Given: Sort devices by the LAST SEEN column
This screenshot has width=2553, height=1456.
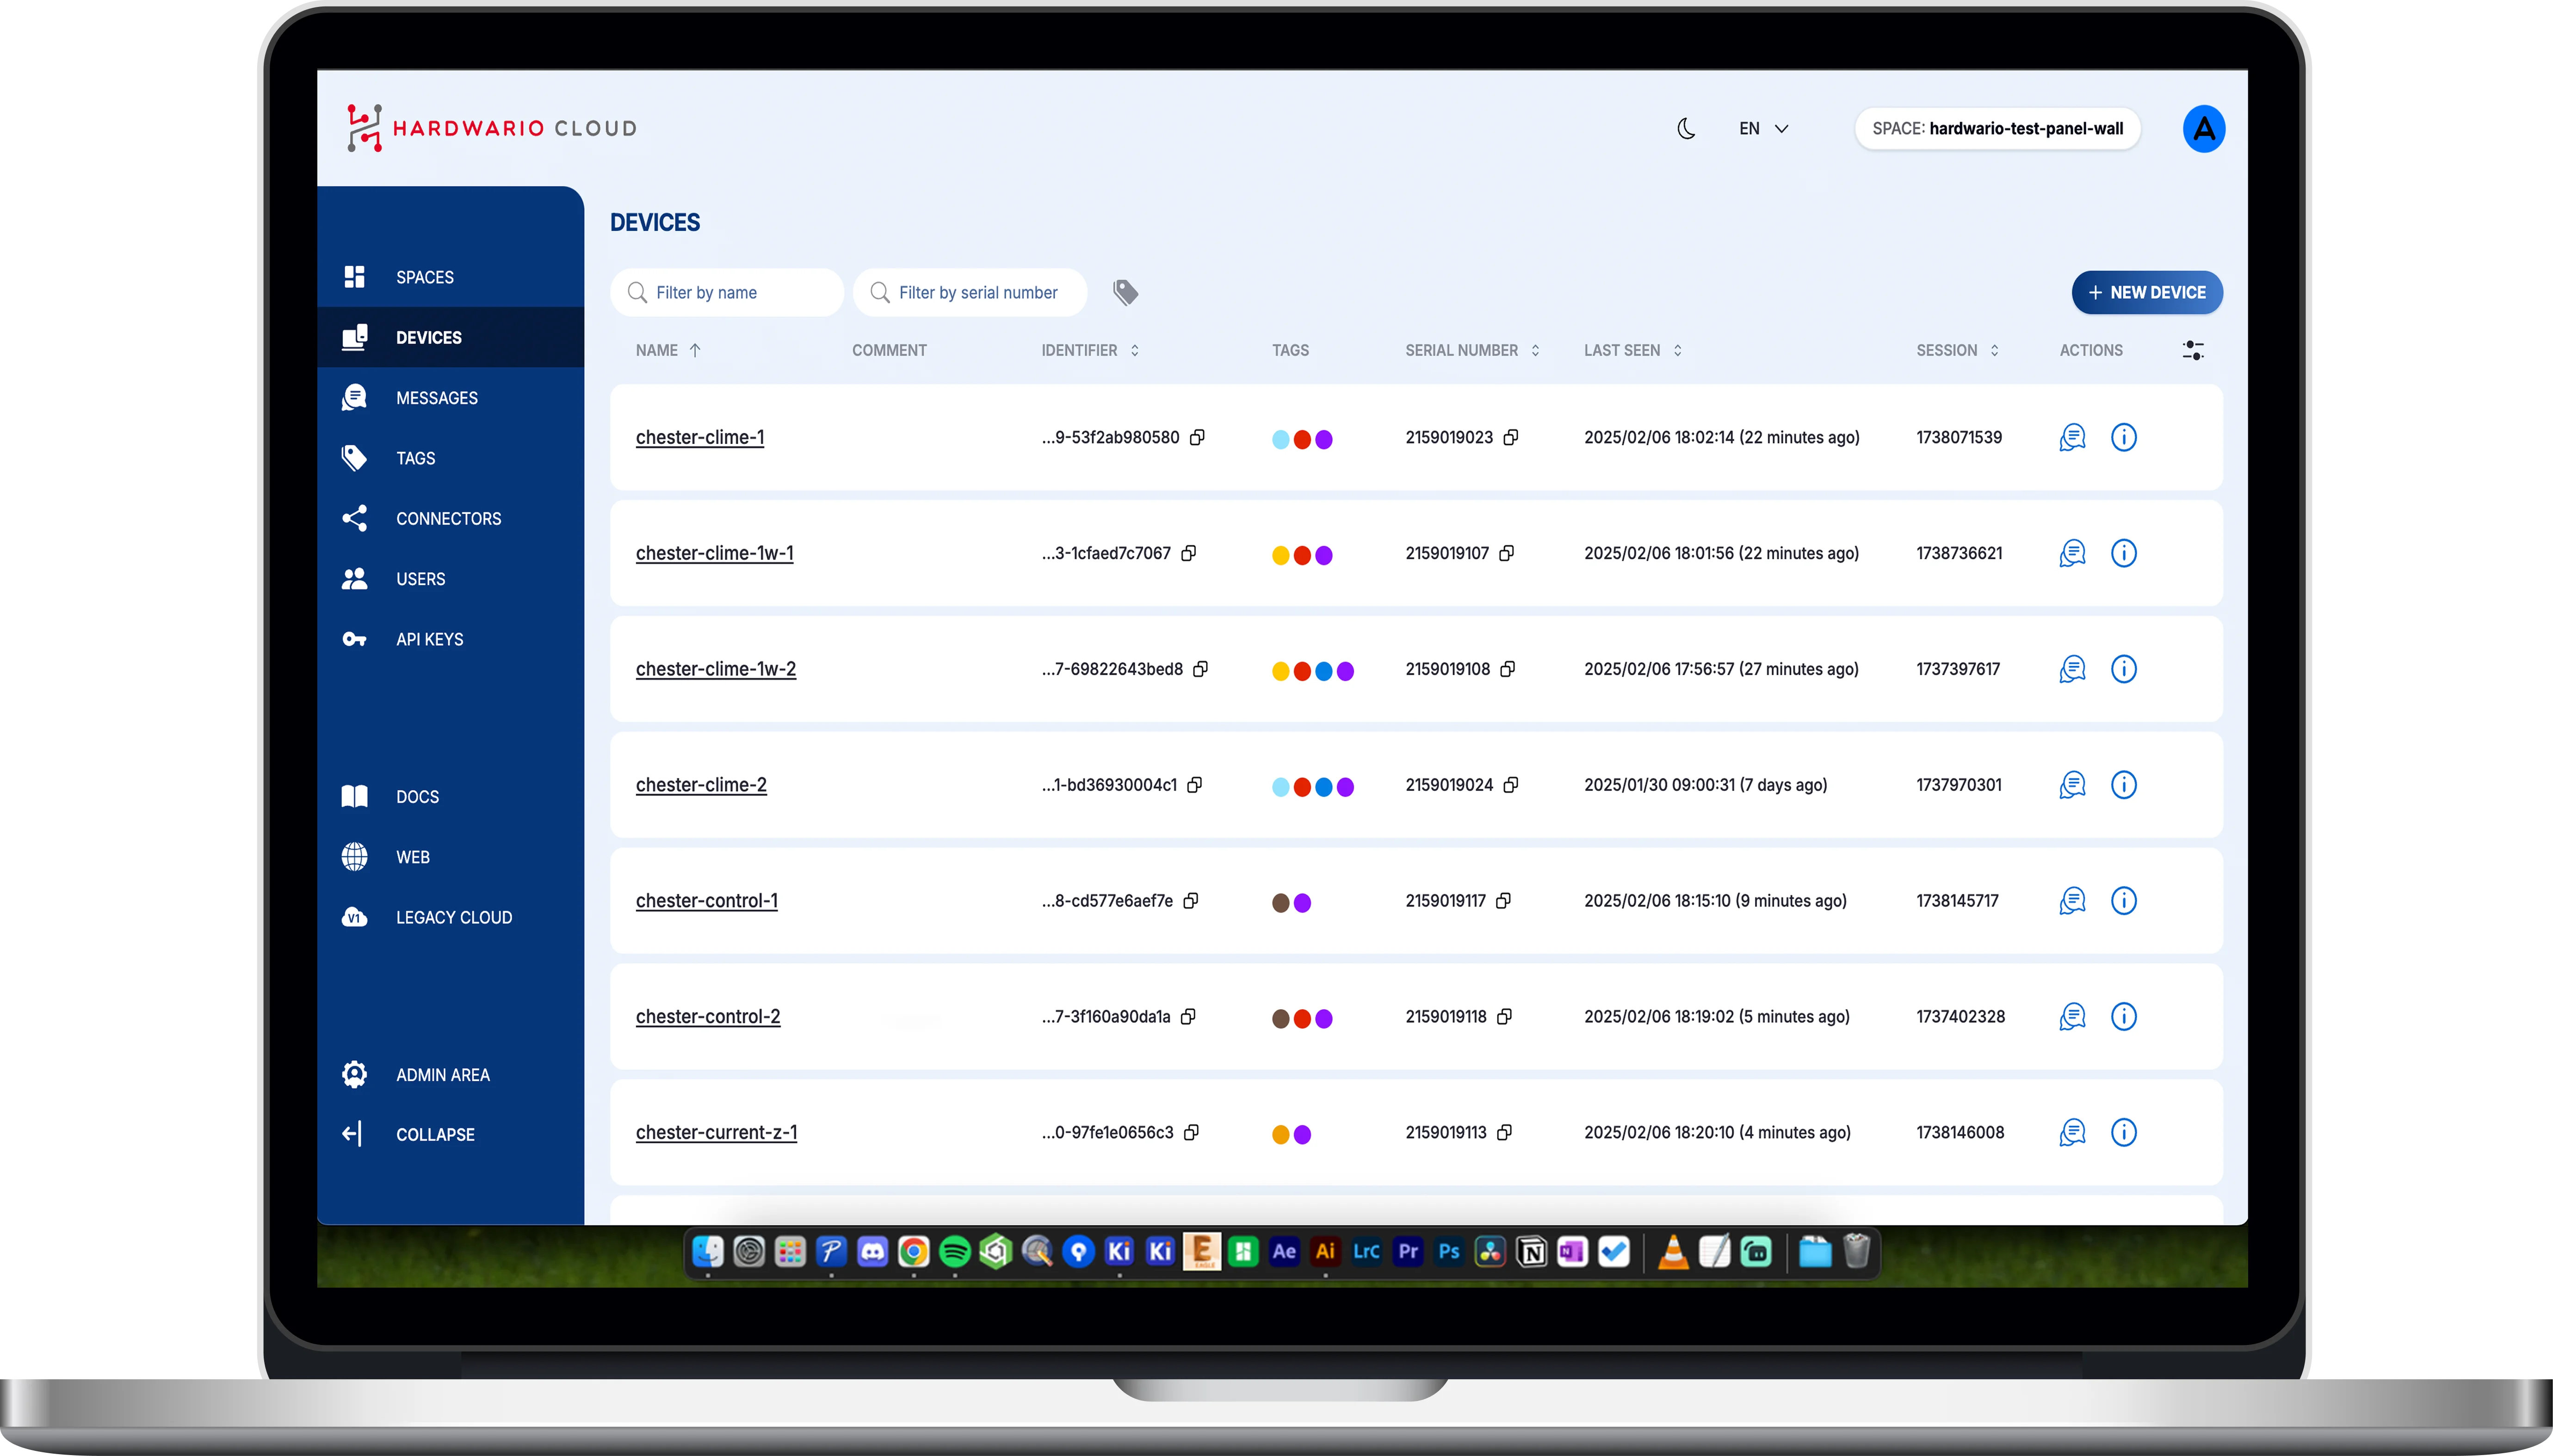Looking at the screenshot, I should 1632,350.
